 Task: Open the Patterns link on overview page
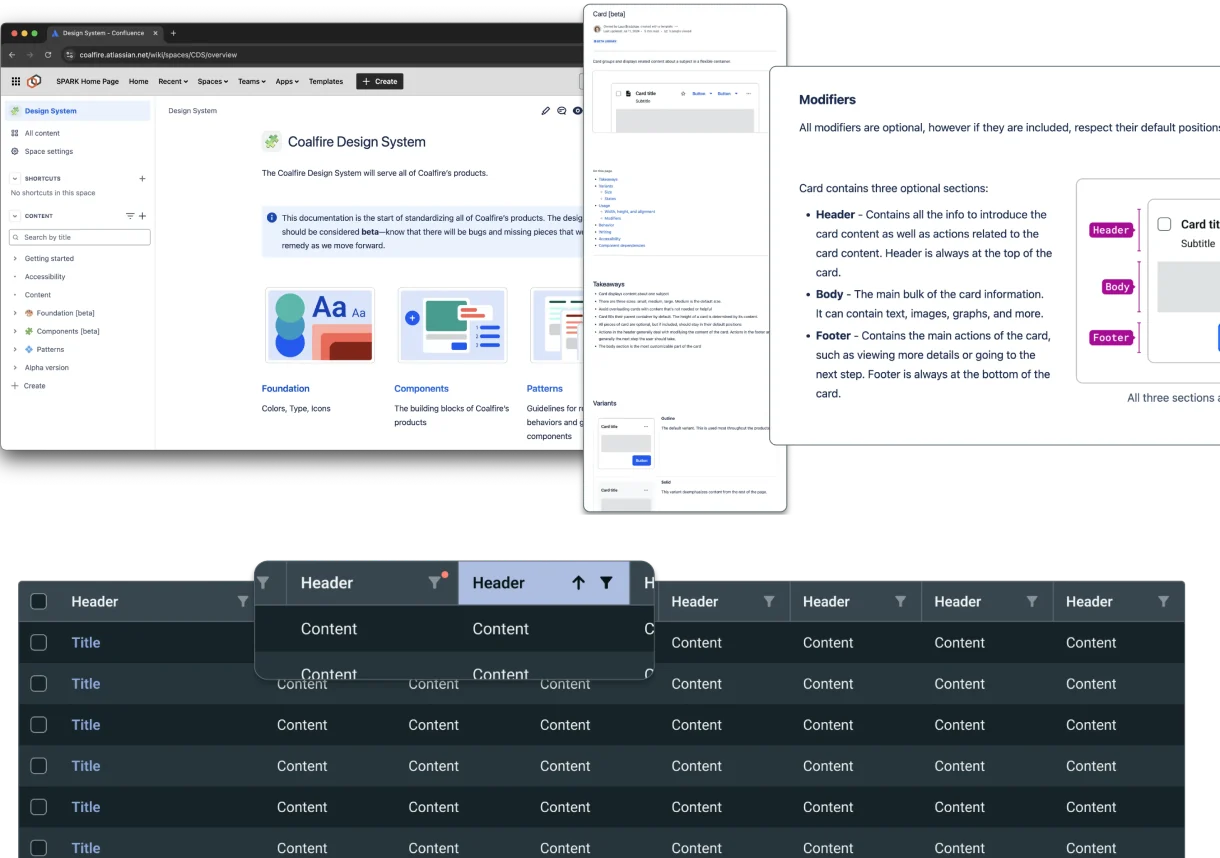545,388
